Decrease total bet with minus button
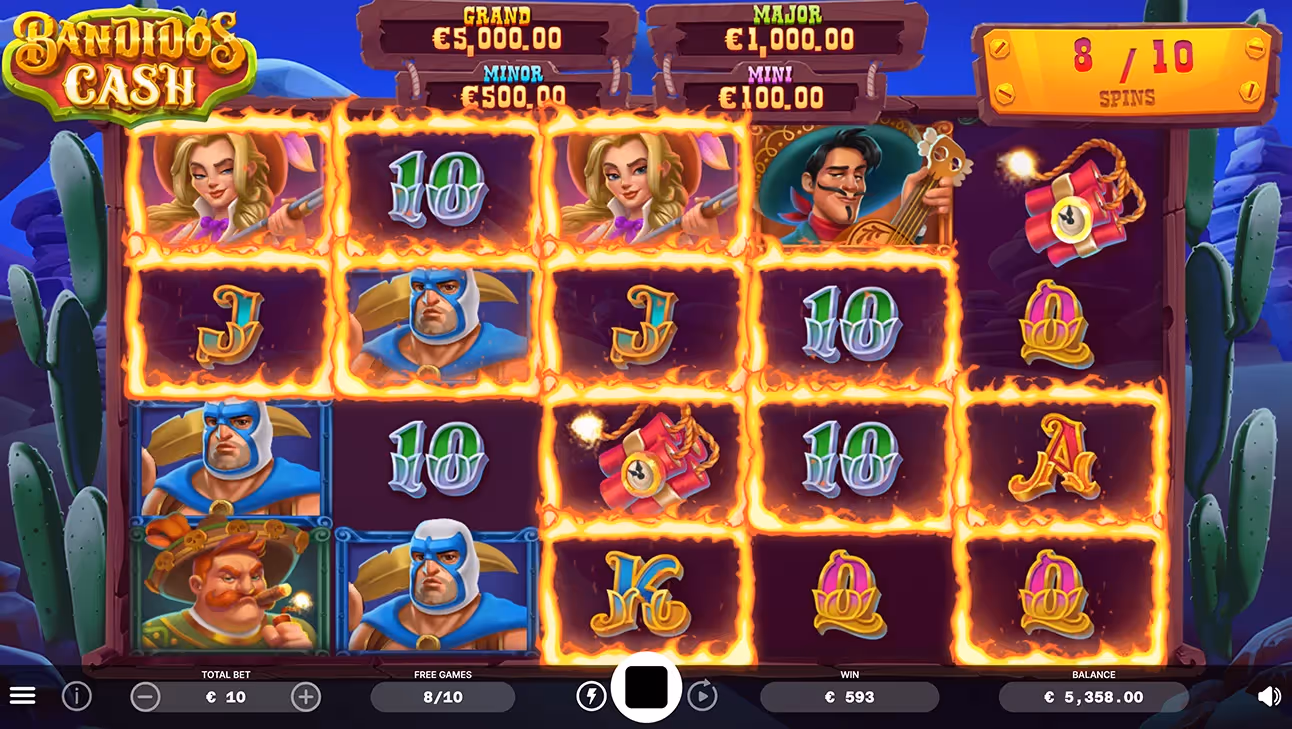This screenshot has width=1292, height=729. click(145, 697)
